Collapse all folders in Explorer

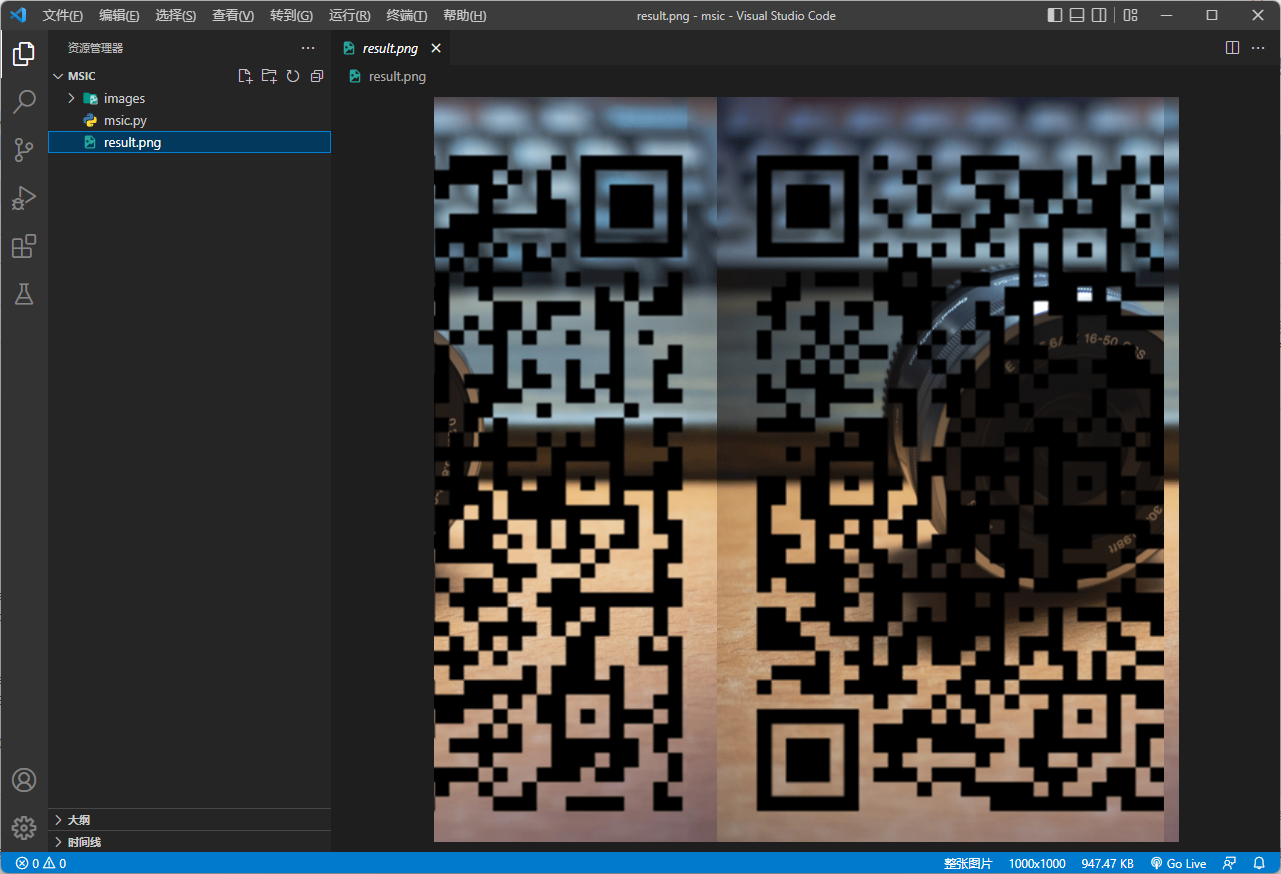pyautogui.click(x=317, y=76)
